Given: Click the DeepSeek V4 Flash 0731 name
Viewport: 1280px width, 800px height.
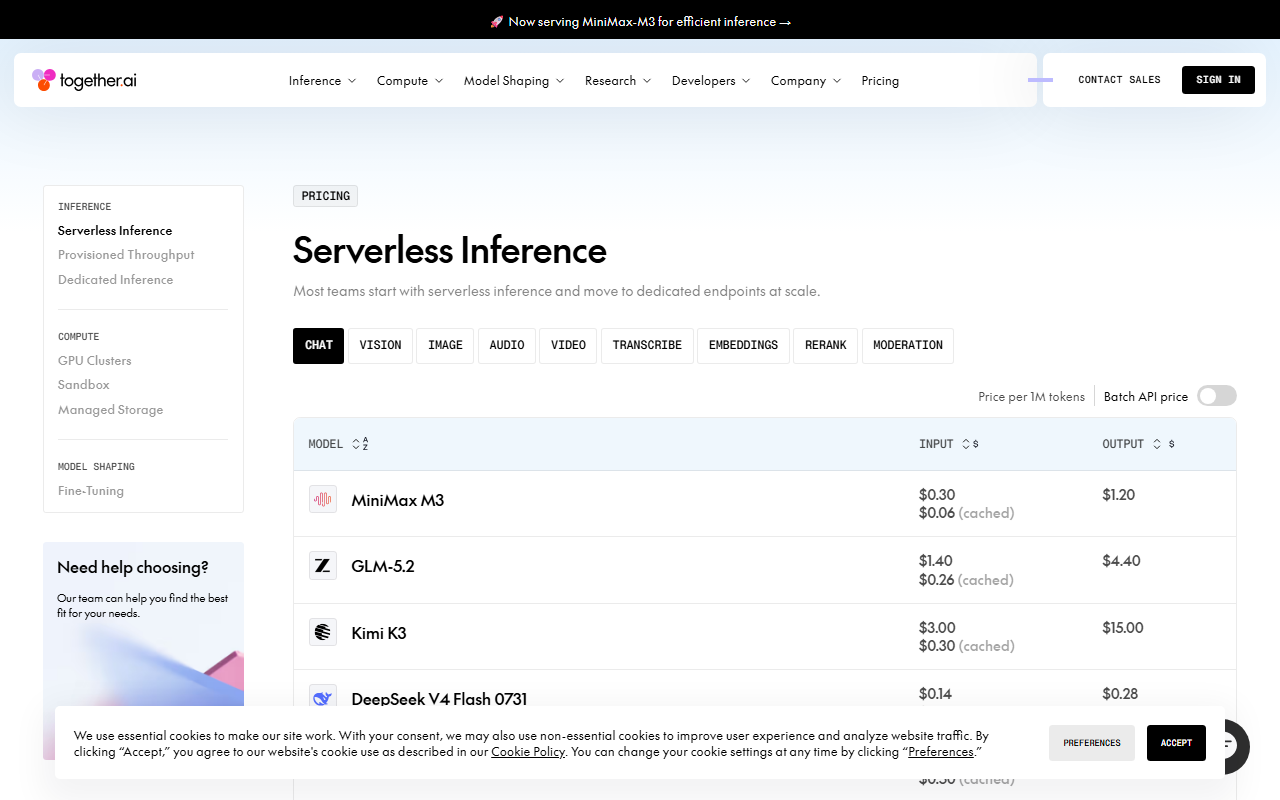Looking at the screenshot, I should point(439,699).
